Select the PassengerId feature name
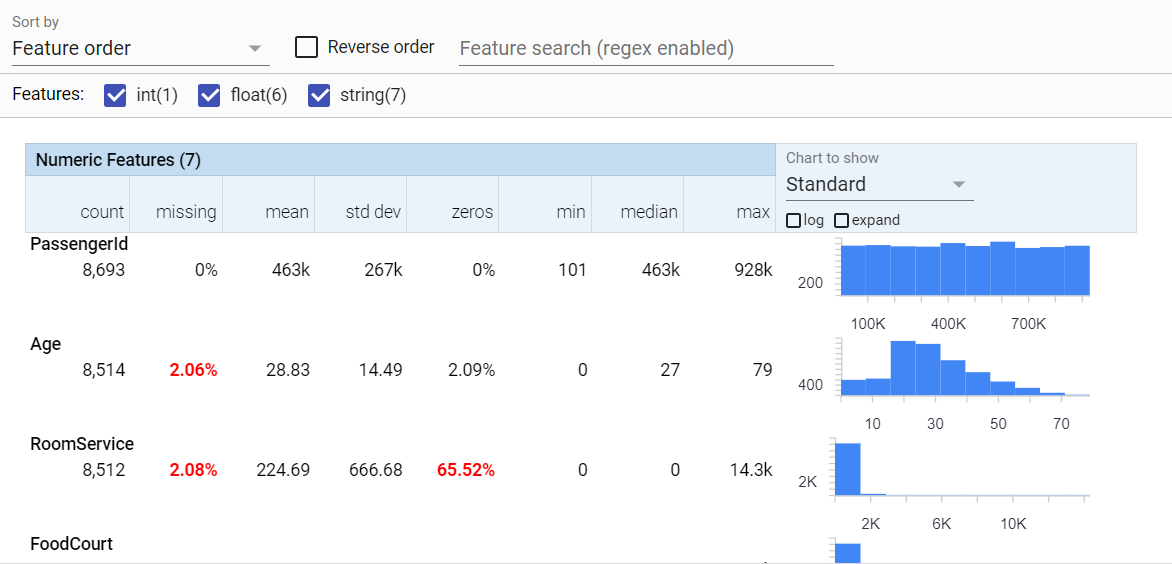This screenshot has width=1172, height=564. click(79, 244)
